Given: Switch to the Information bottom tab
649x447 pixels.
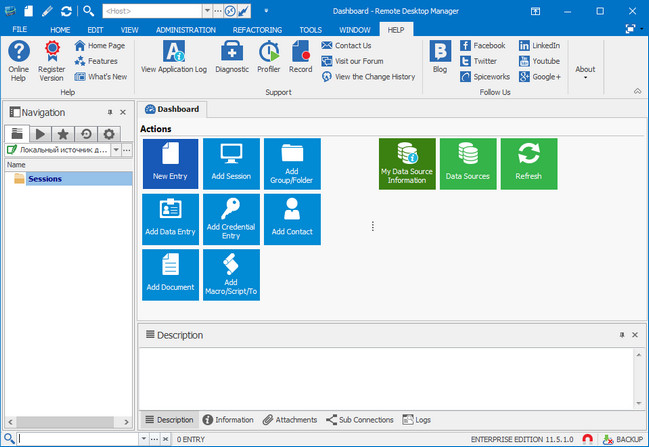Looking at the screenshot, I should tap(228, 420).
